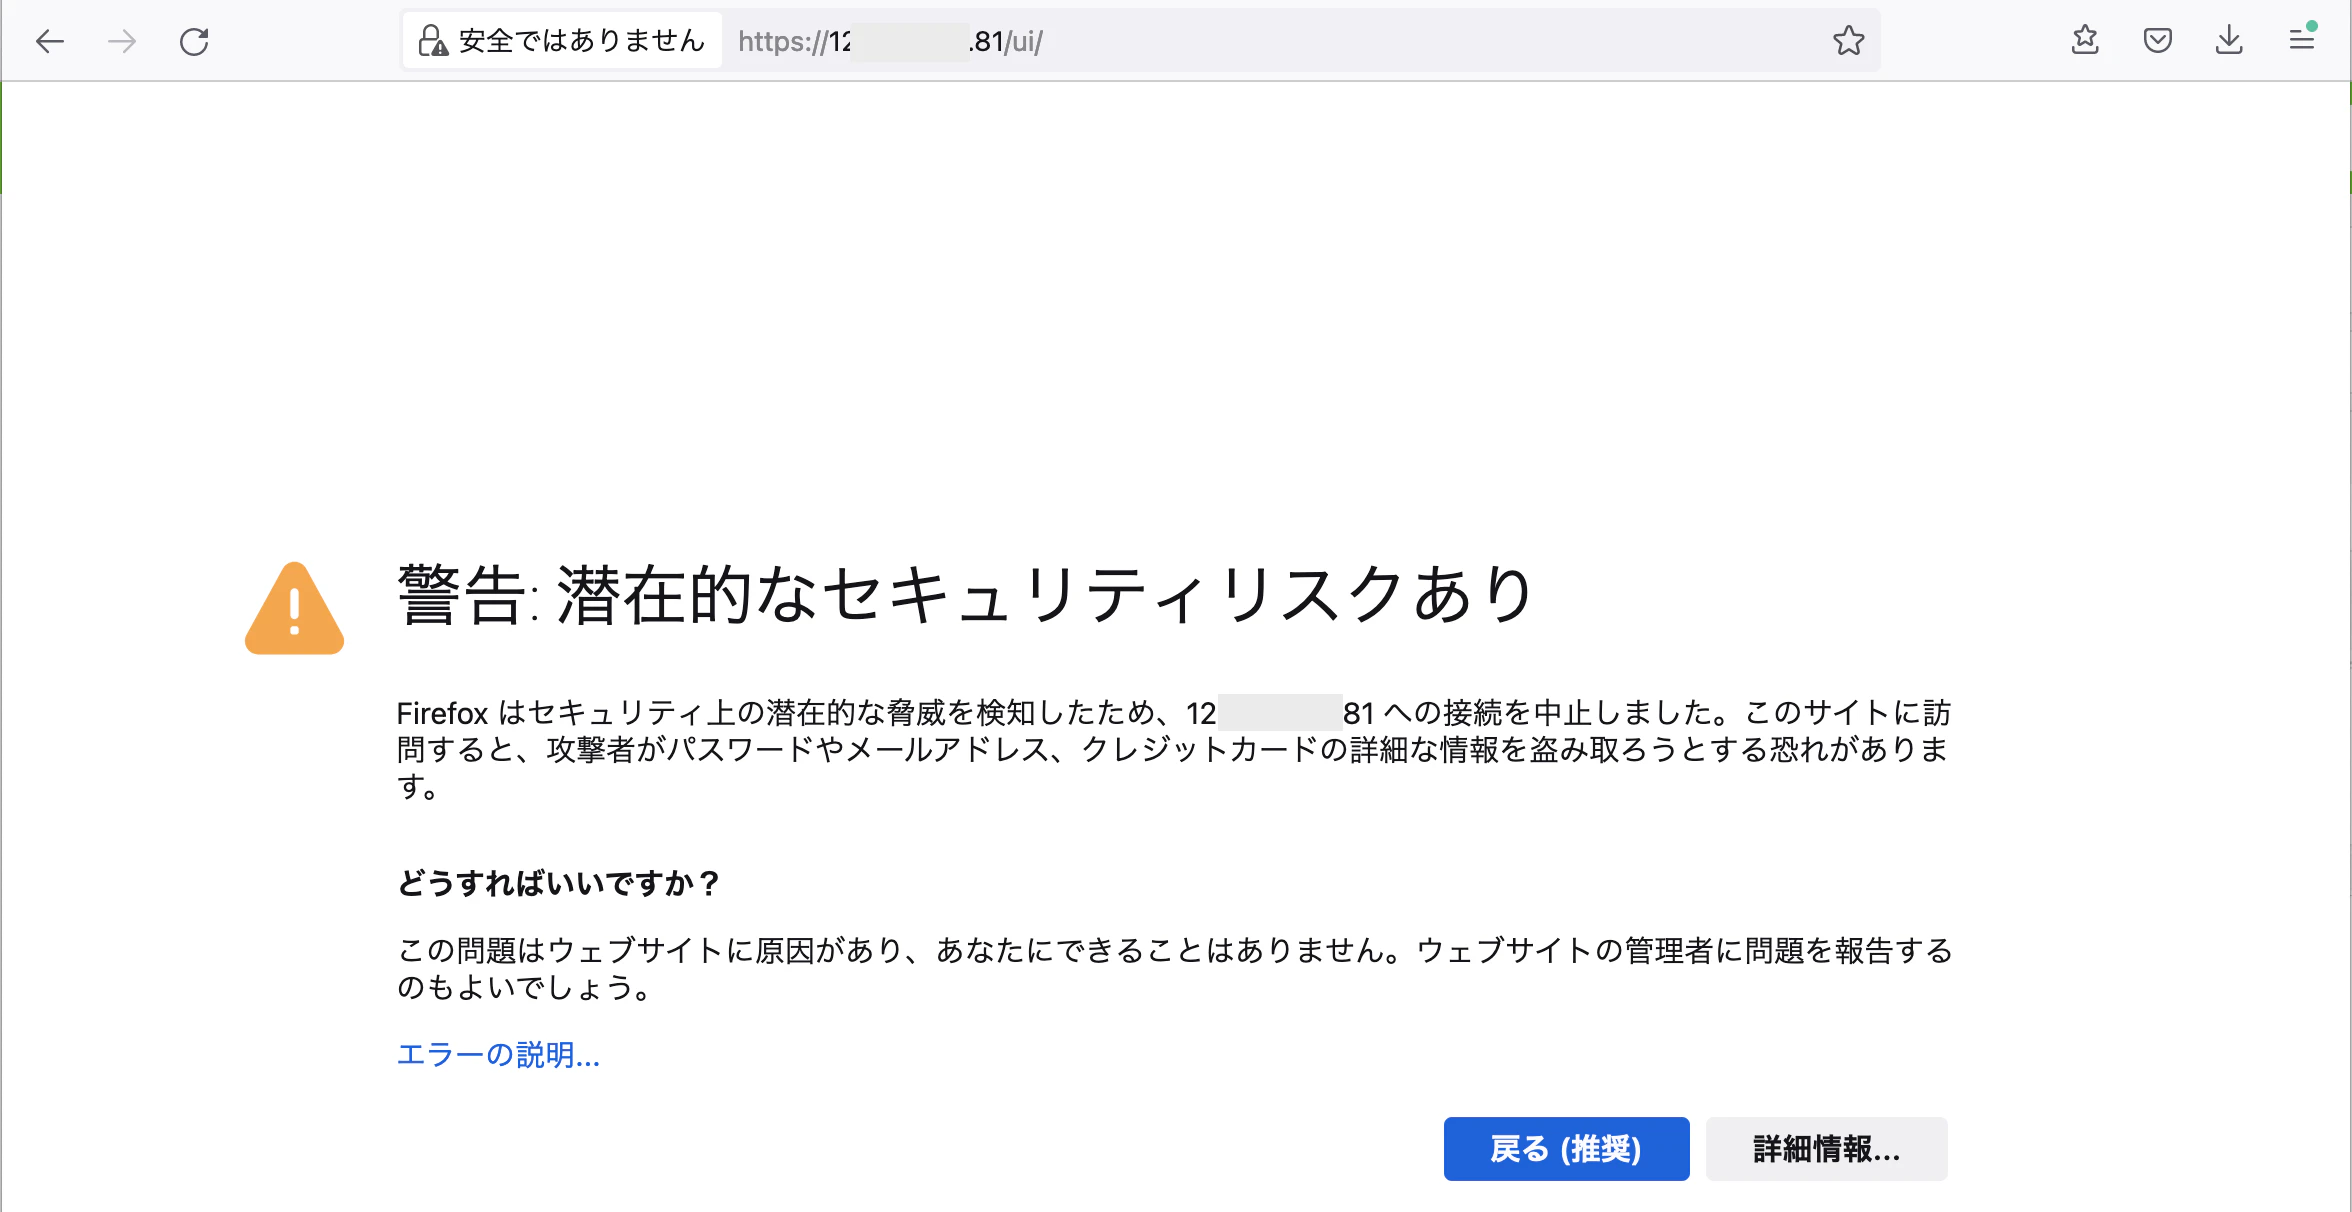
Task: Click the orange warning triangle icon
Action: (294, 608)
